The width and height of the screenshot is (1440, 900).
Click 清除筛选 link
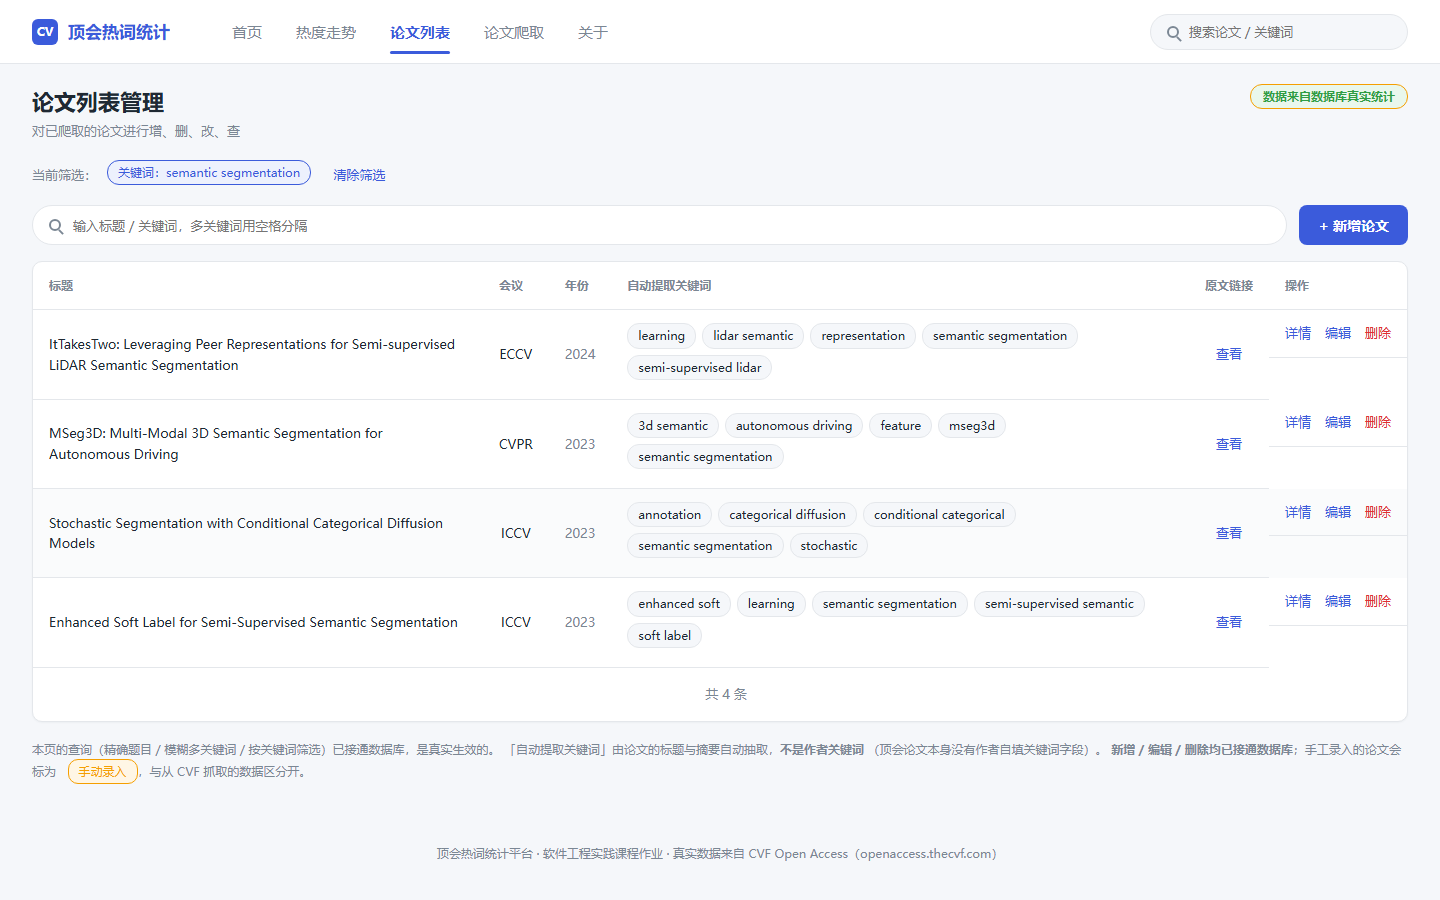coord(359,175)
